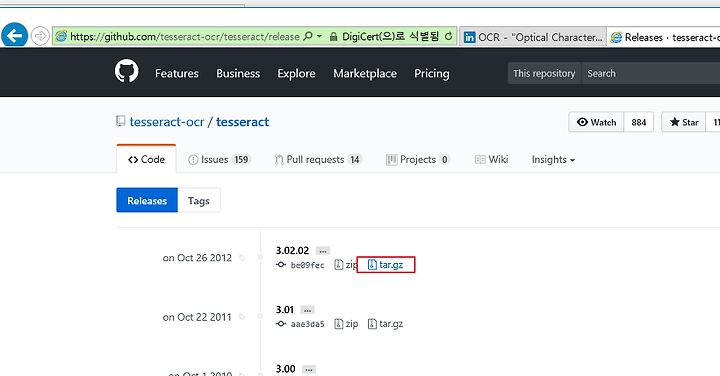720x376 pixels.
Task: Click the date on Oct 26 2012
Action: click(197, 258)
